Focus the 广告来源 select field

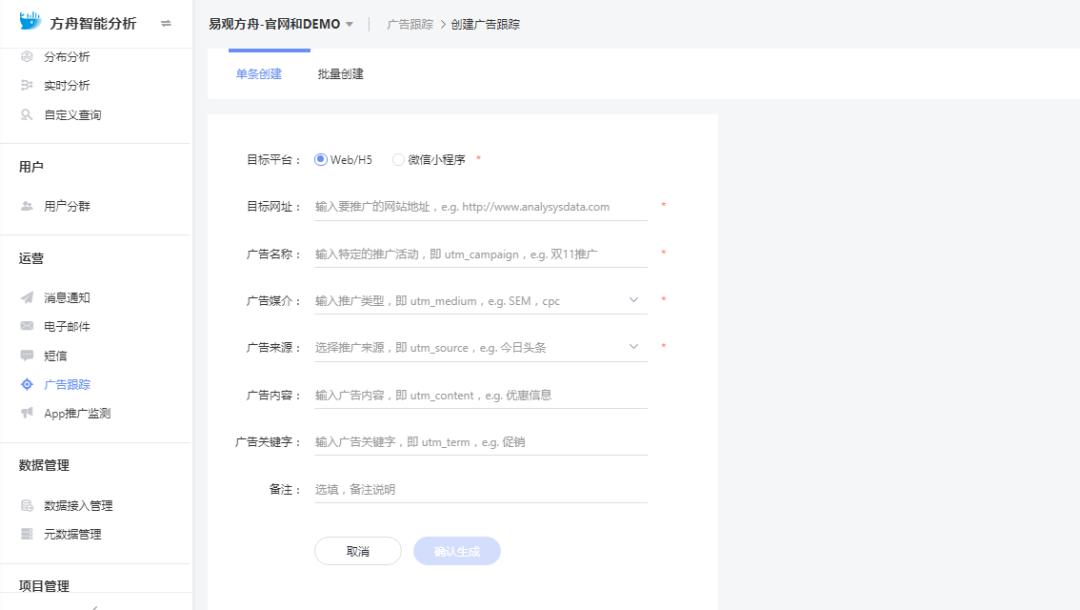pos(481,348)
